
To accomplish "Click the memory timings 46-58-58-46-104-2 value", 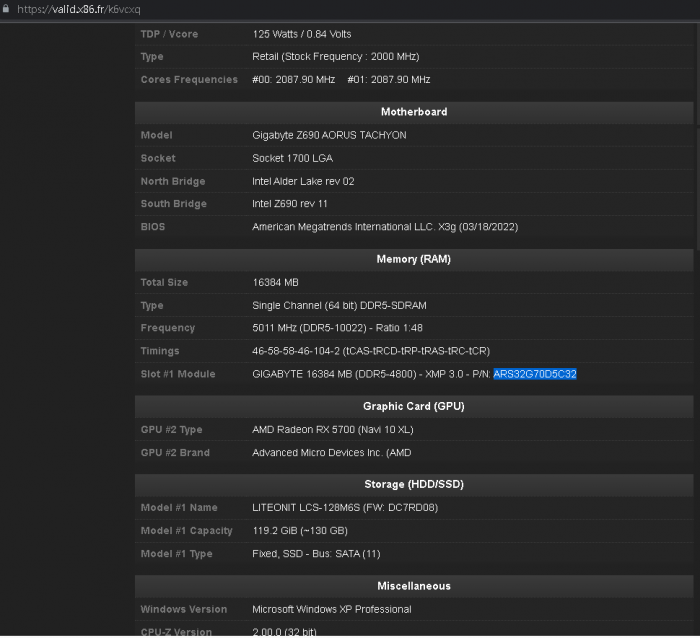I will pos(371,351).
